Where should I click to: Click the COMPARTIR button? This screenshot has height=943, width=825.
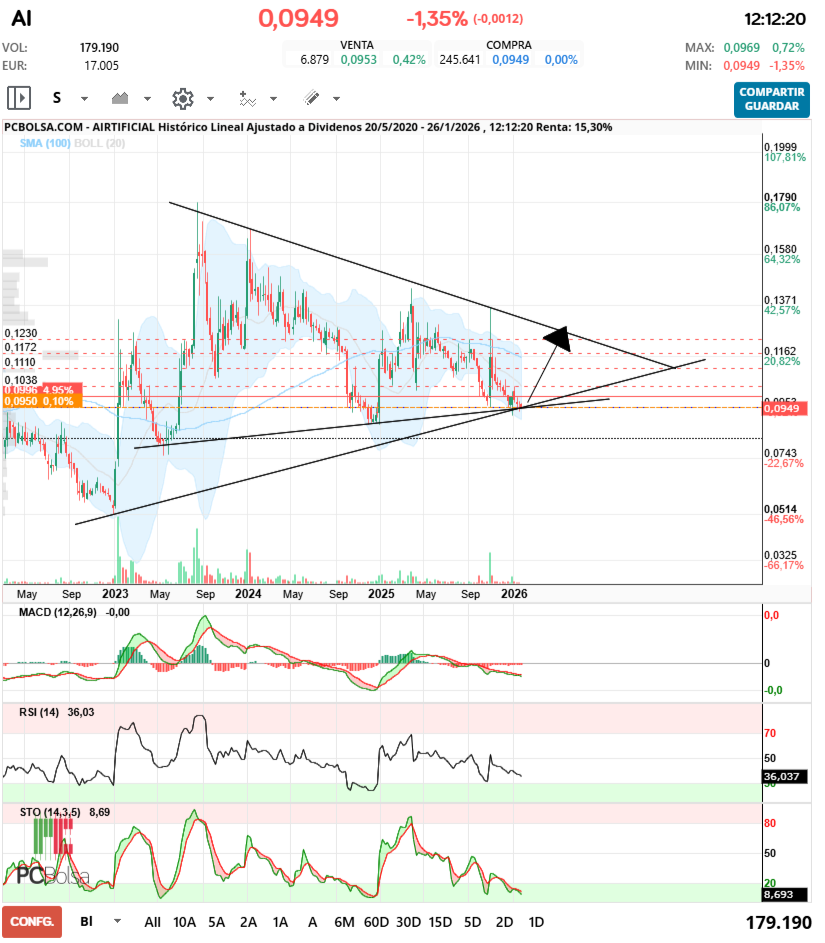(x=771, y=94)
